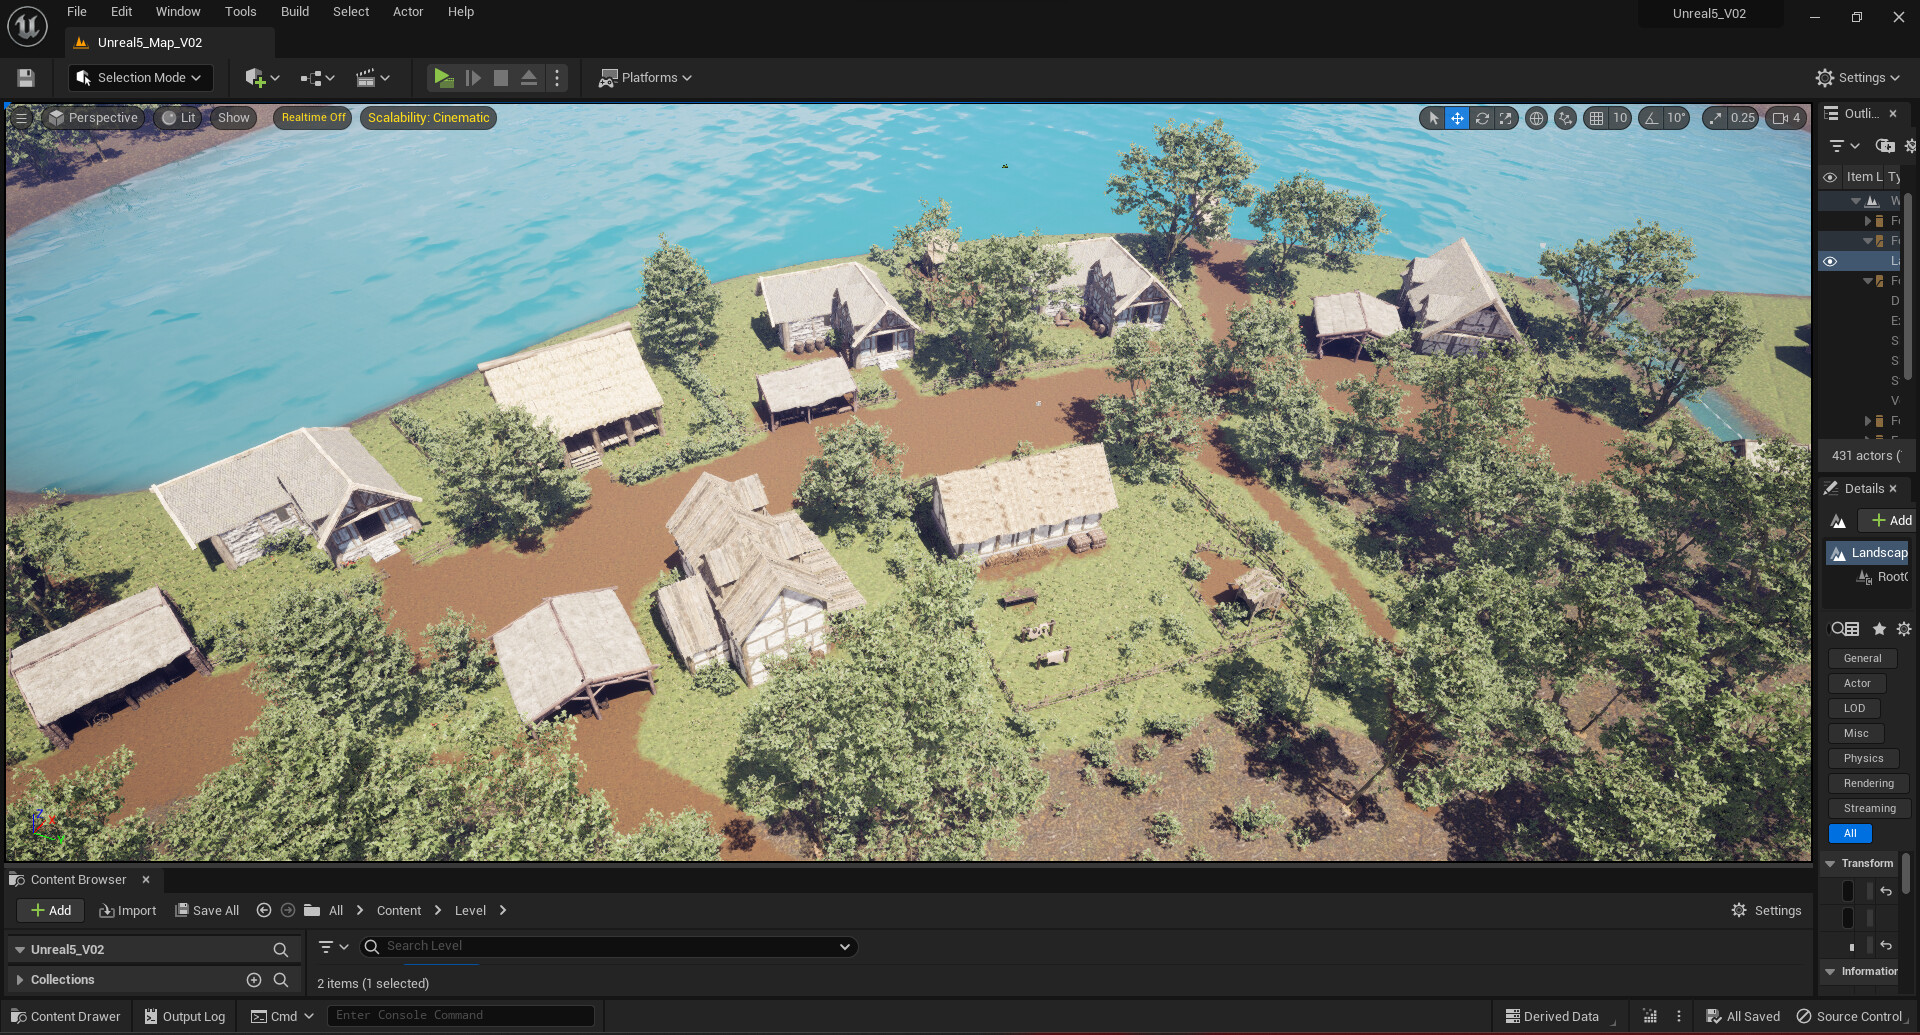
Task: Switch to the Unreal5_Map_V02 tab
Action: (x=150, y=42)
